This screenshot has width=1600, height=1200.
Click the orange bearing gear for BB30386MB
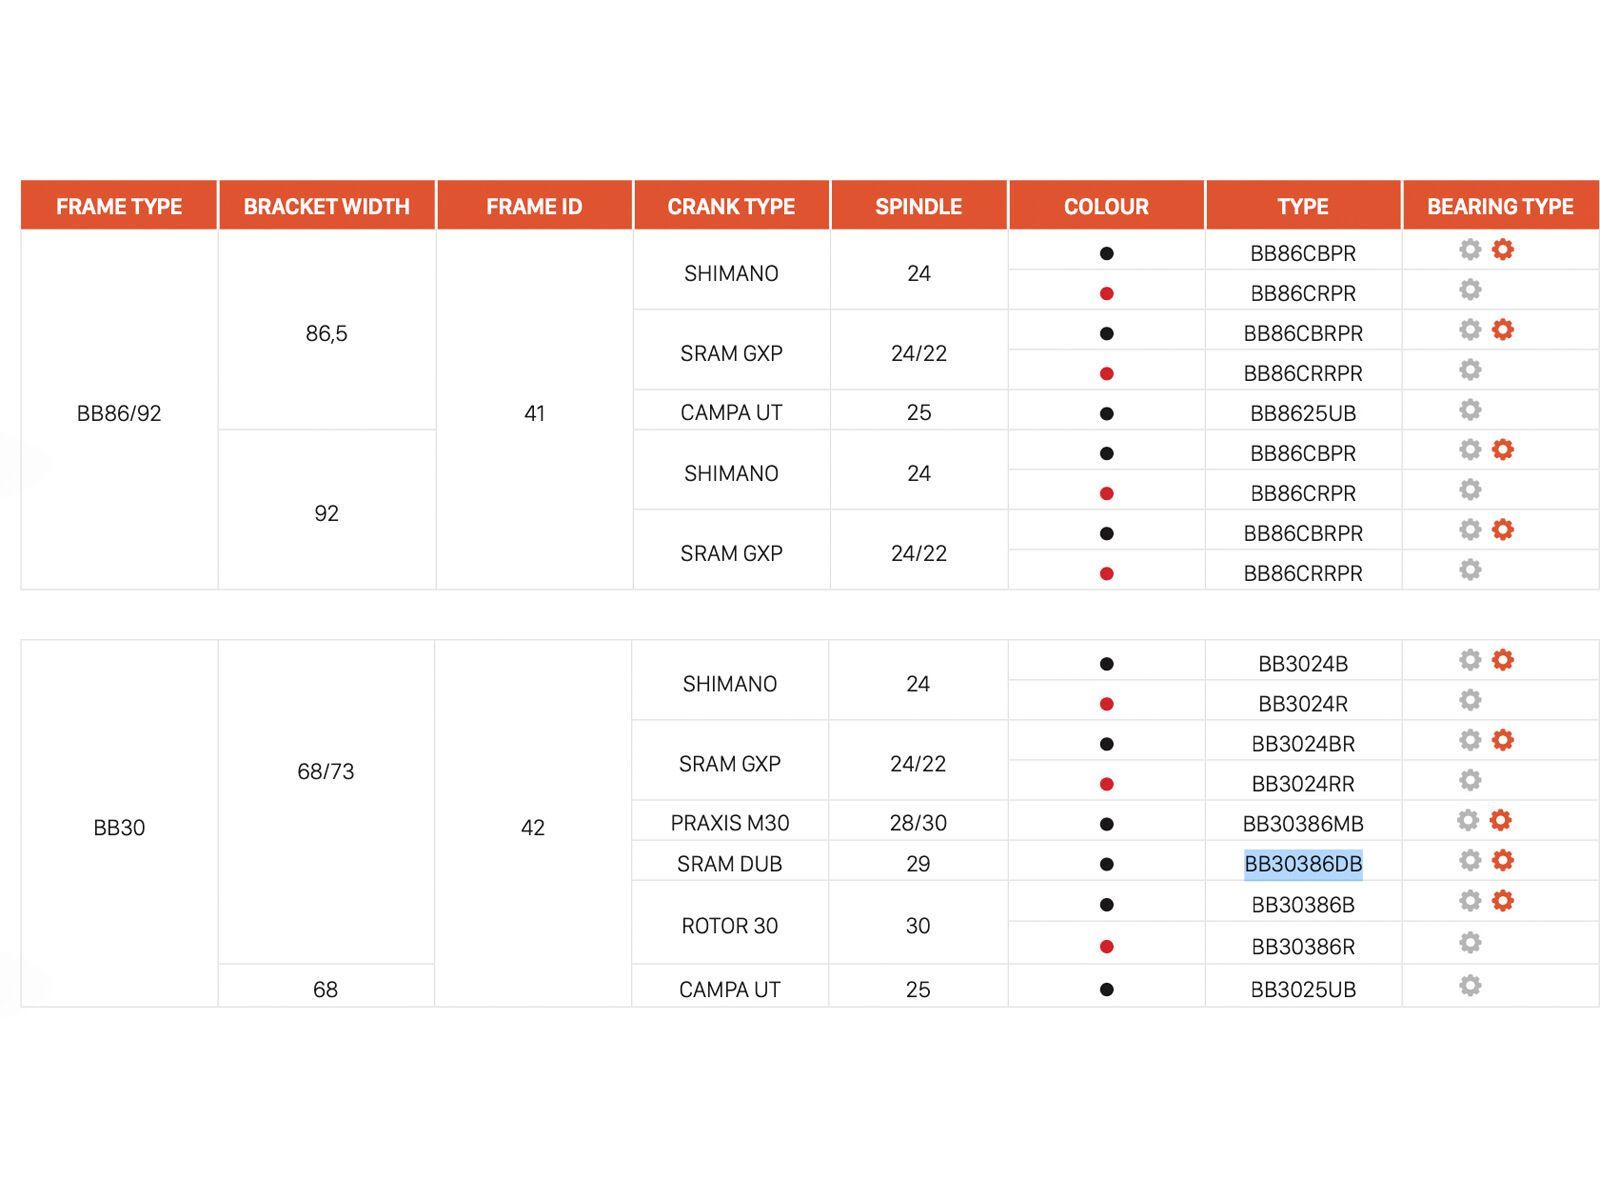point(1500,821)
